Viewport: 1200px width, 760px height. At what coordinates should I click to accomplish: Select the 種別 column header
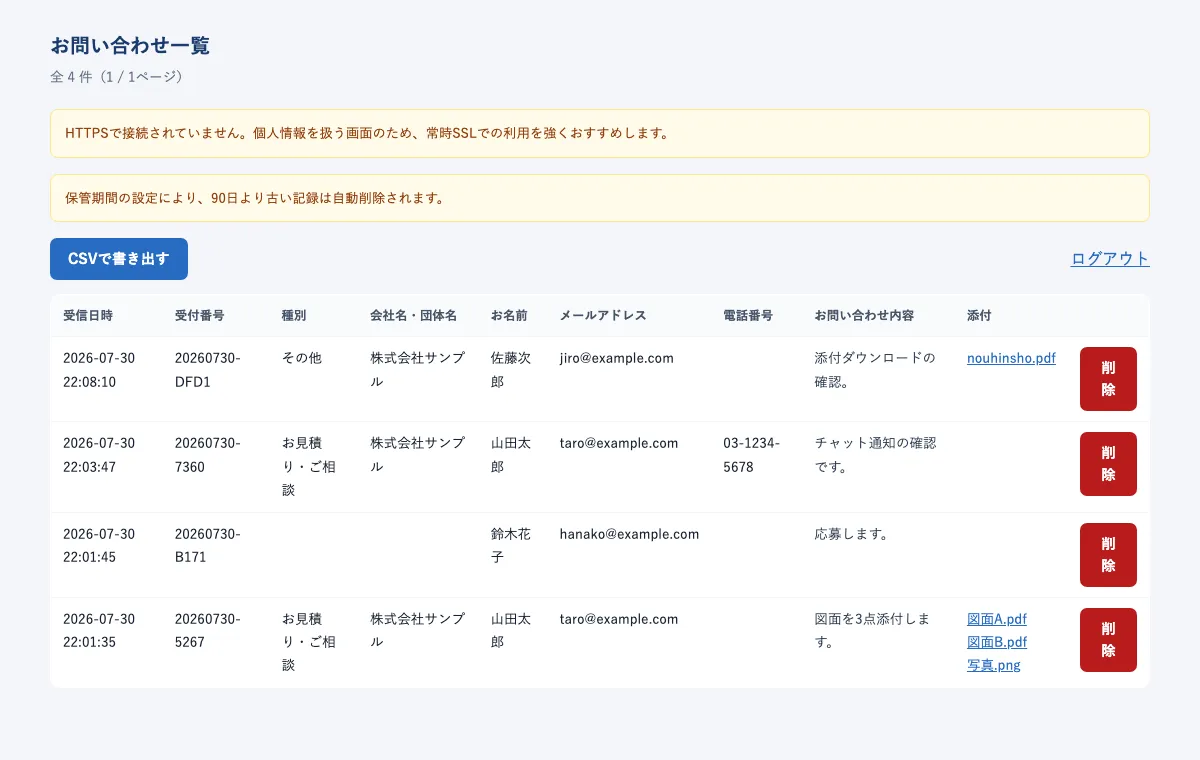pyautogui.click(x=294, y=315)
